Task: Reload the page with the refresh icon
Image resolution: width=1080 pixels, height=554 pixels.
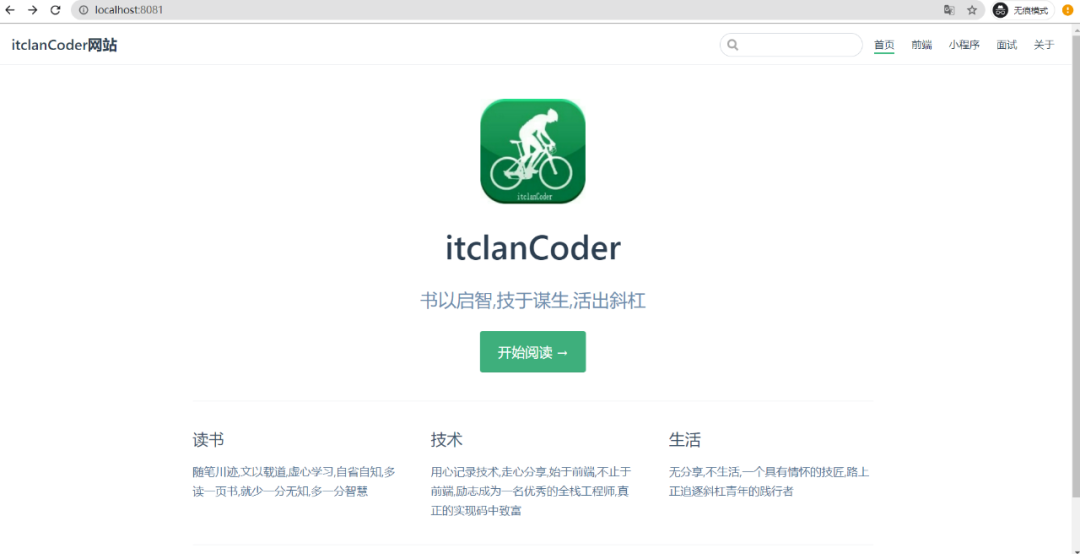Action: 56,10
